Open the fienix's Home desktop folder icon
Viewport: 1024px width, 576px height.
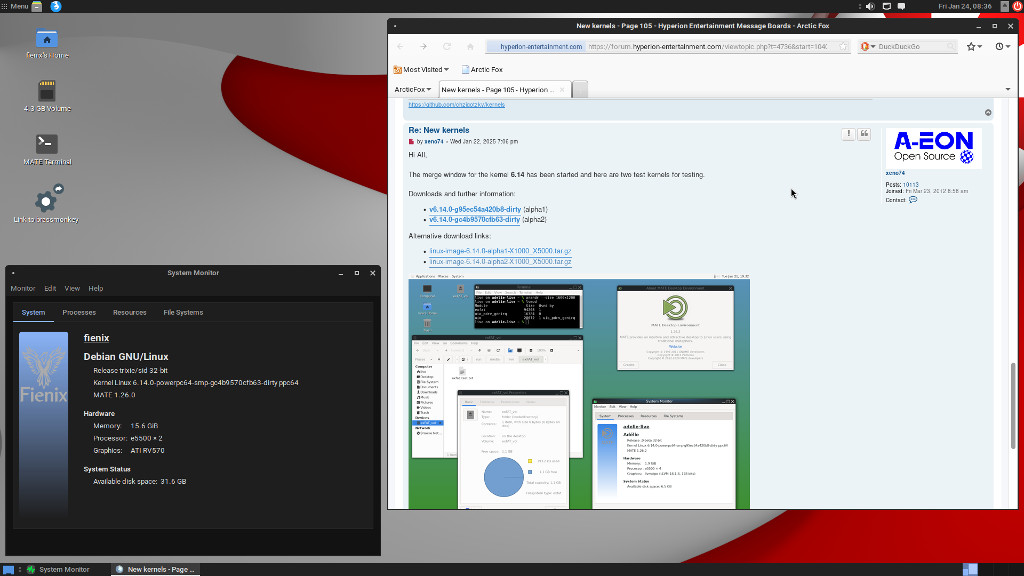[47, 44]
